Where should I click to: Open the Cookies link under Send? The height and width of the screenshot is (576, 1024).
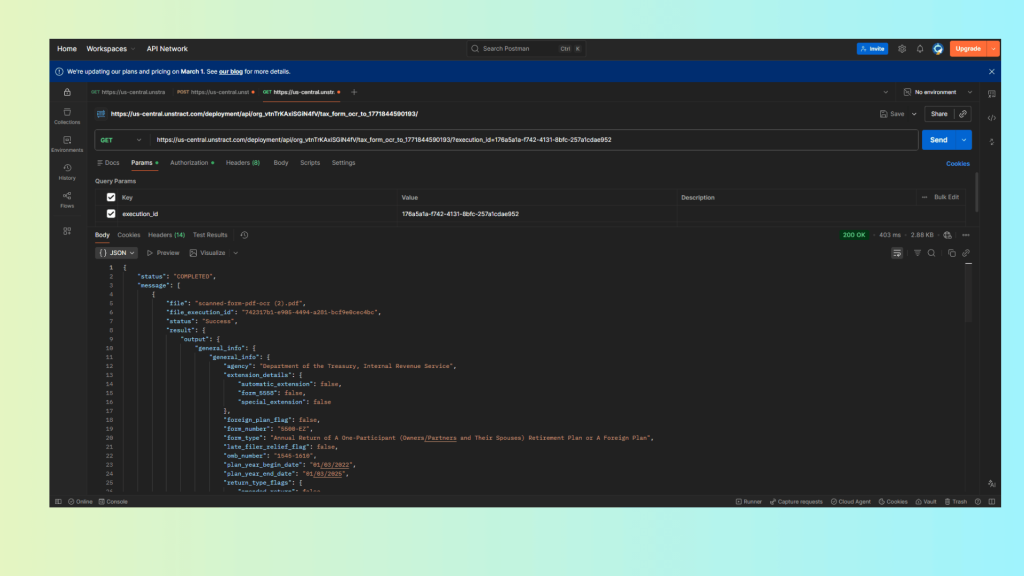(957, 163)
